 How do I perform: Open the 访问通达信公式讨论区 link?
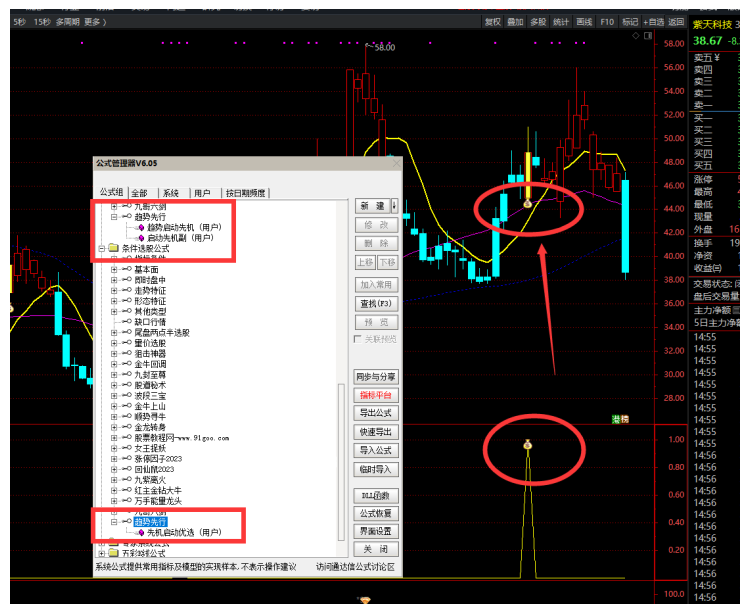pos(355,566)
